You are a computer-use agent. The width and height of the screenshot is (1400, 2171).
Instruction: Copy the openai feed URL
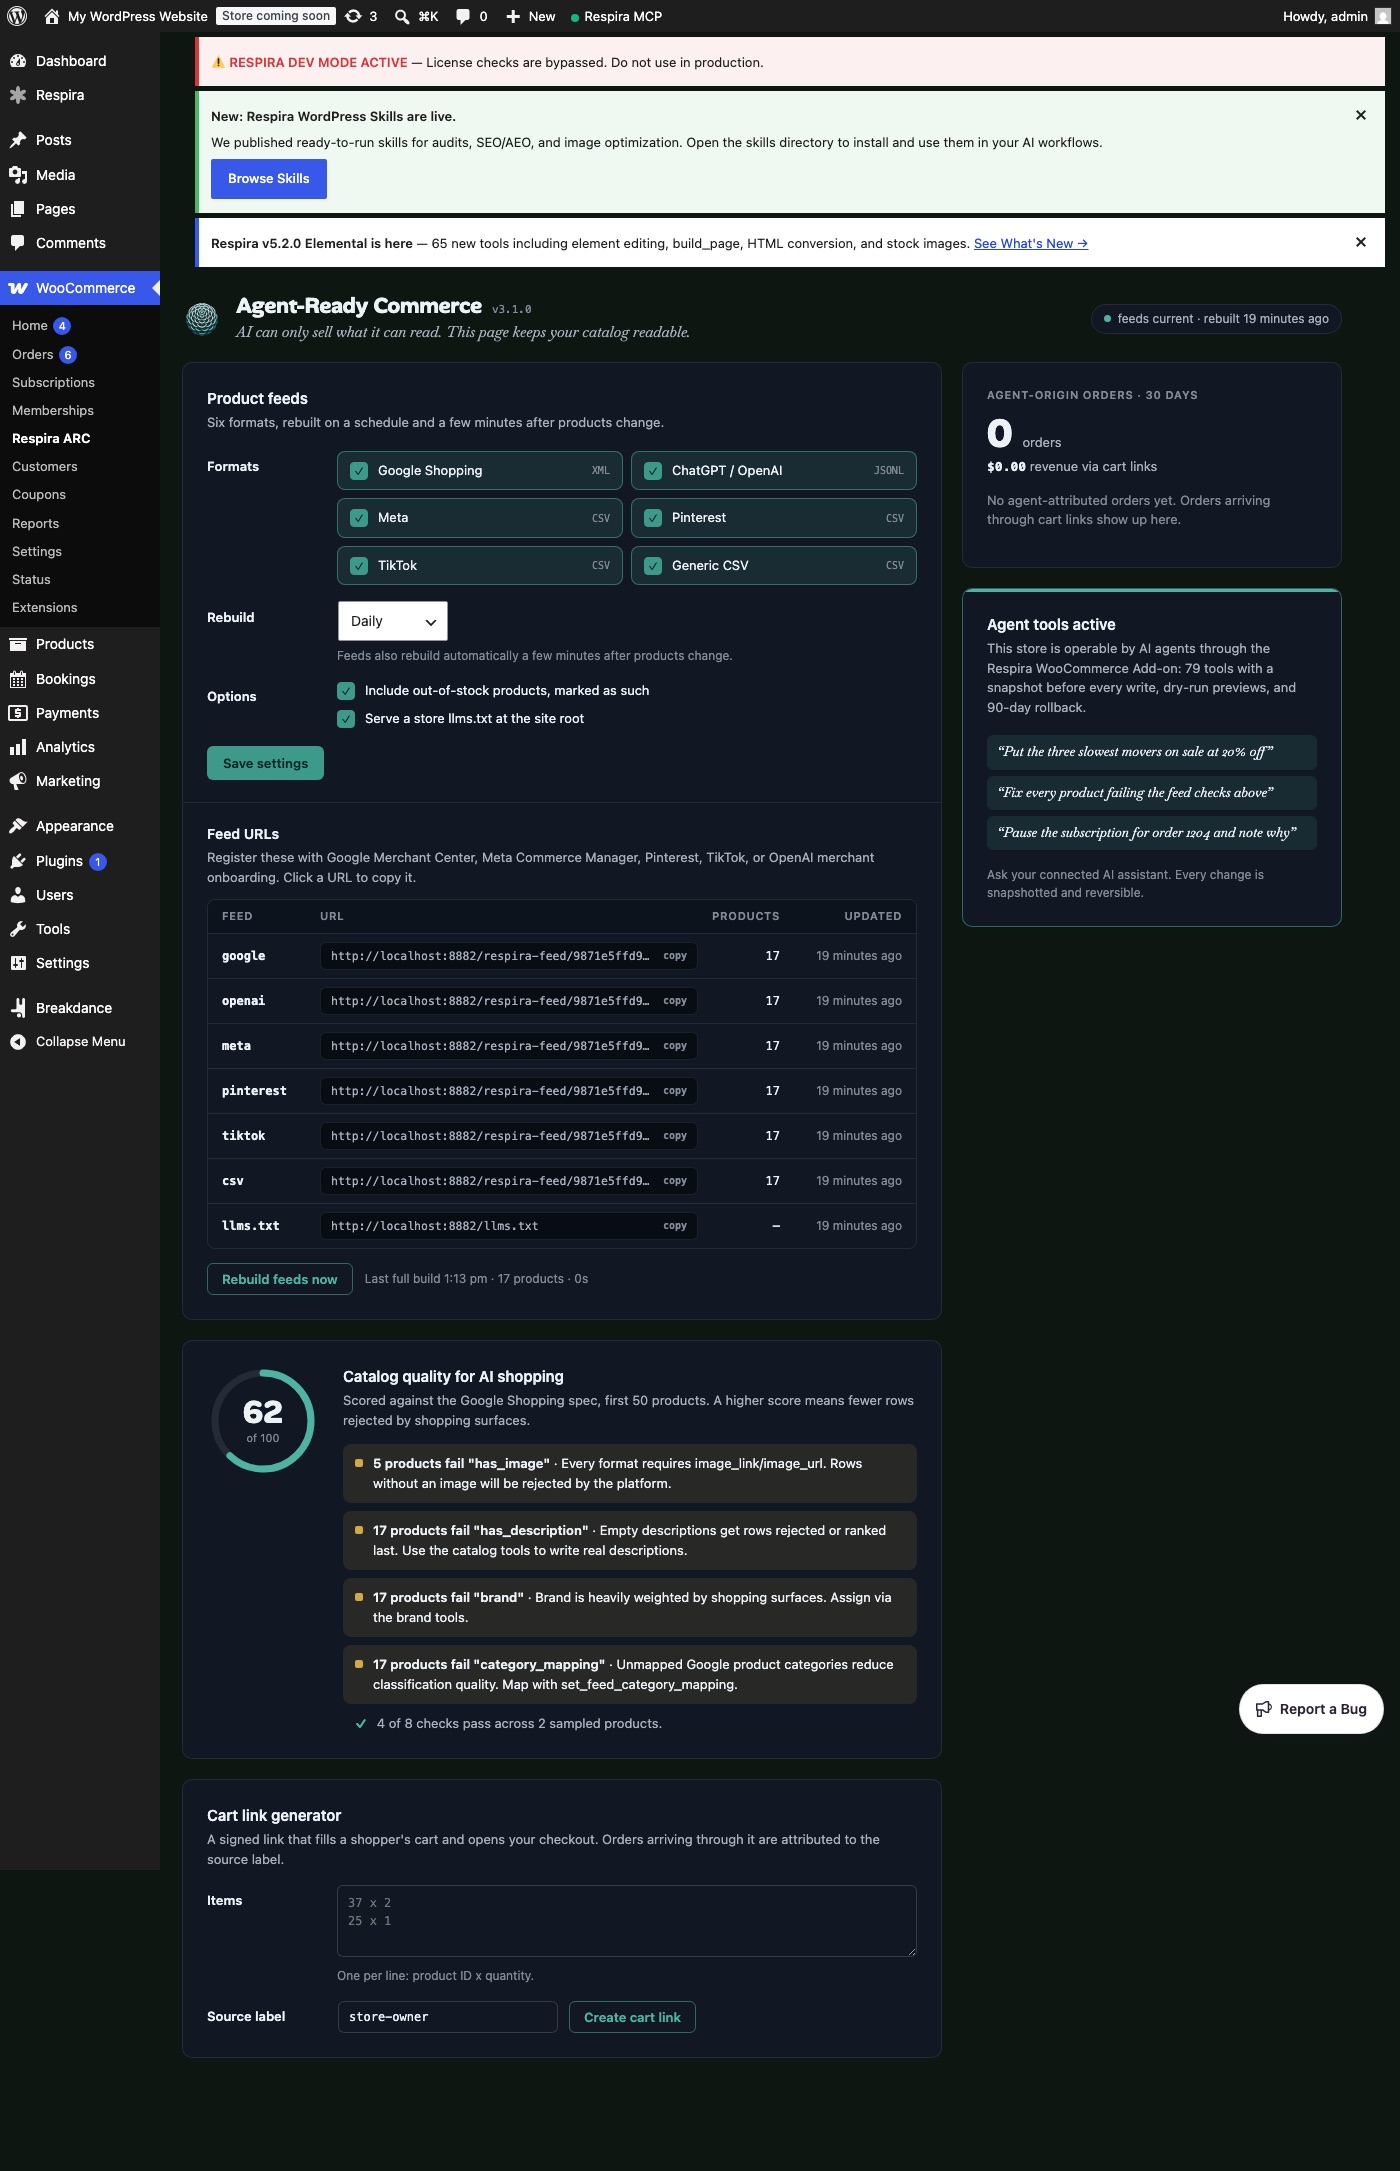(x=675, y=1001)
